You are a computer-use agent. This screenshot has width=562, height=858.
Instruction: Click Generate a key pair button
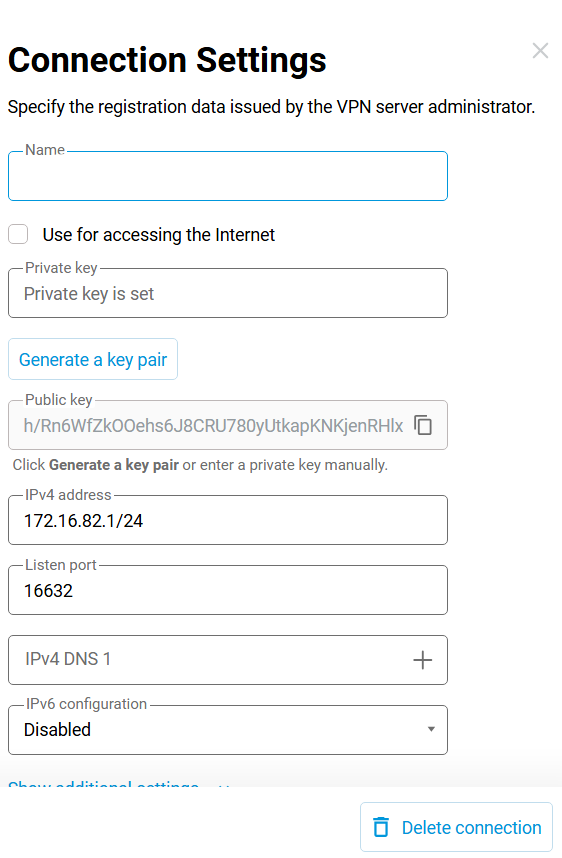(x=93, y=359)
